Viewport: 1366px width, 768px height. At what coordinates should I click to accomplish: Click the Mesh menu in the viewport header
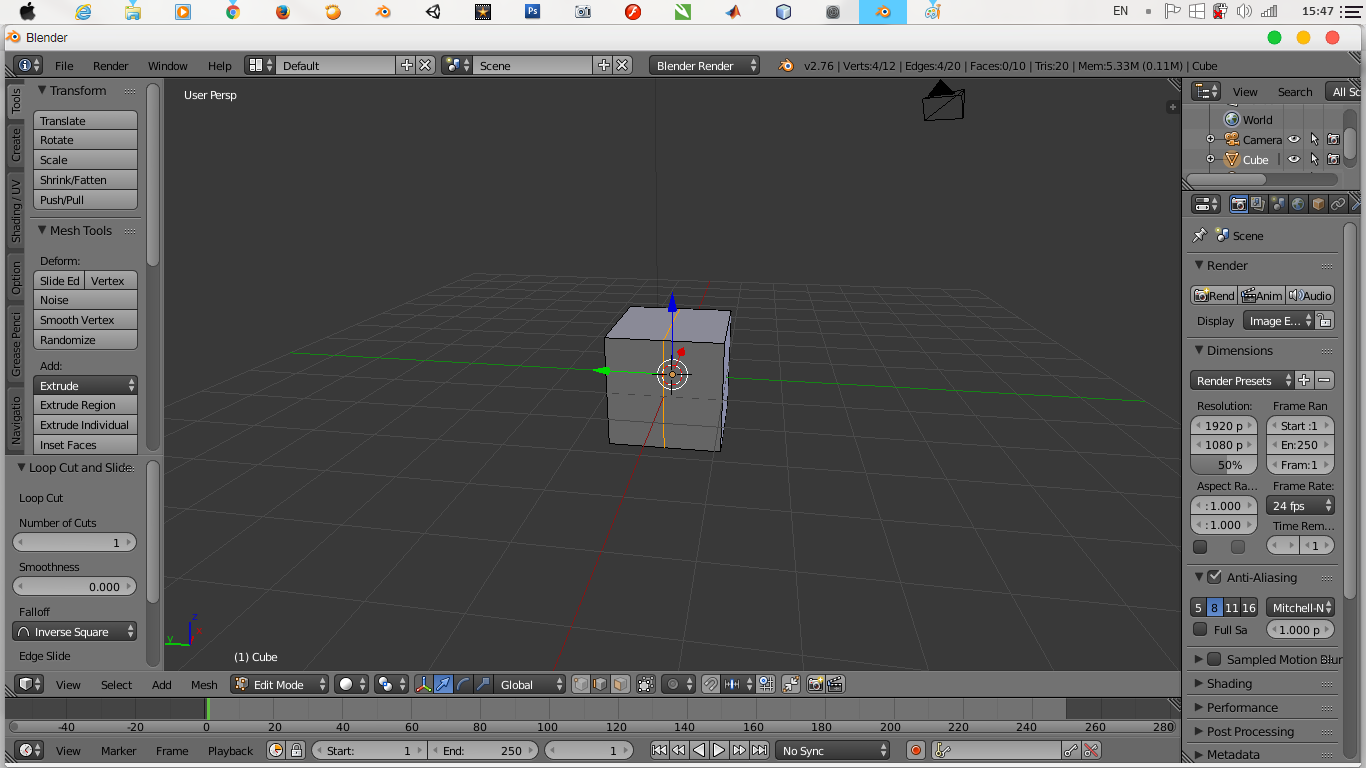pyautogui.click(x=203, y=684)
